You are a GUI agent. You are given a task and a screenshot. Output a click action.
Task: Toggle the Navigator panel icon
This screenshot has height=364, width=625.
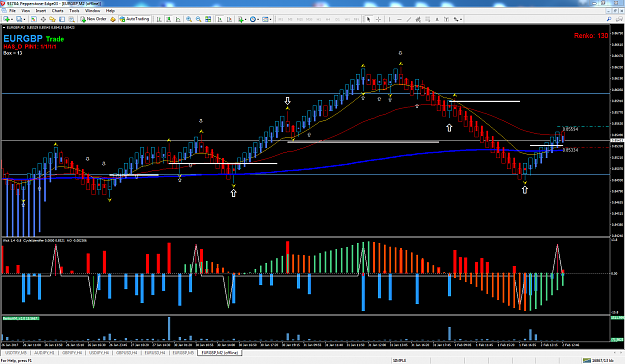click(x=53, y=19)
